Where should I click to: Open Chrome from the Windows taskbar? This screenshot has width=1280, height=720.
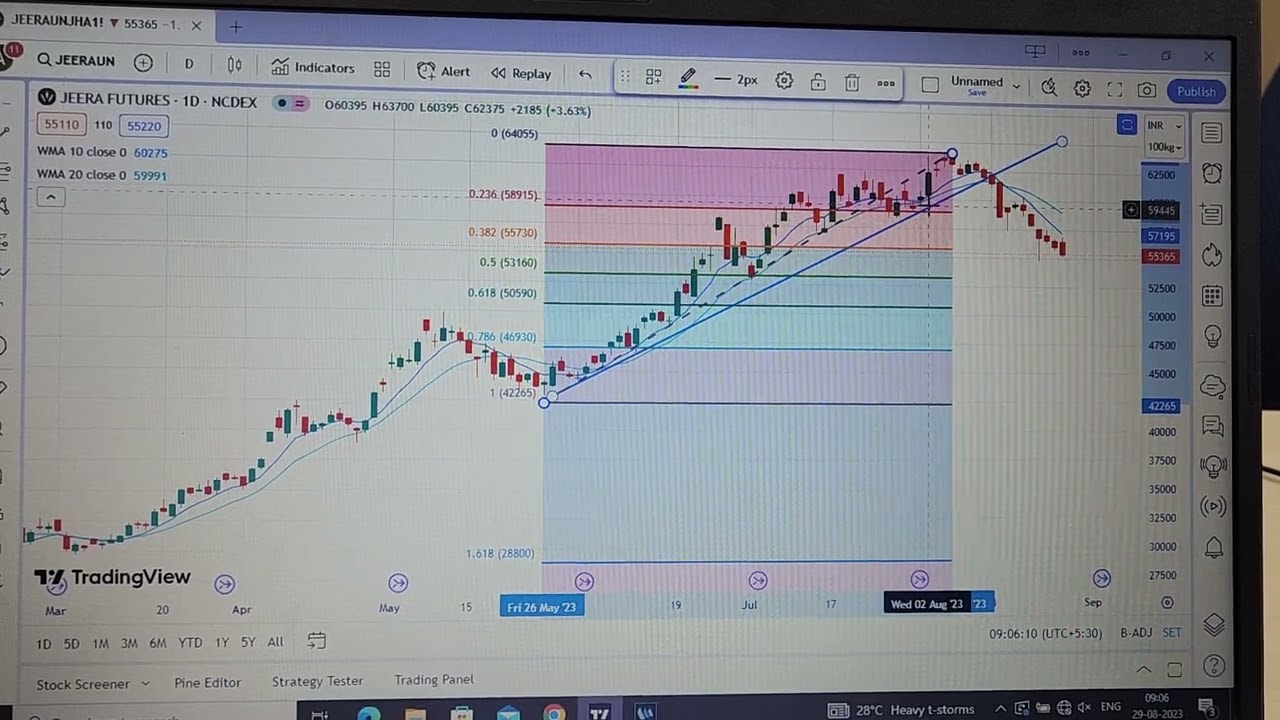click(554, 713)
